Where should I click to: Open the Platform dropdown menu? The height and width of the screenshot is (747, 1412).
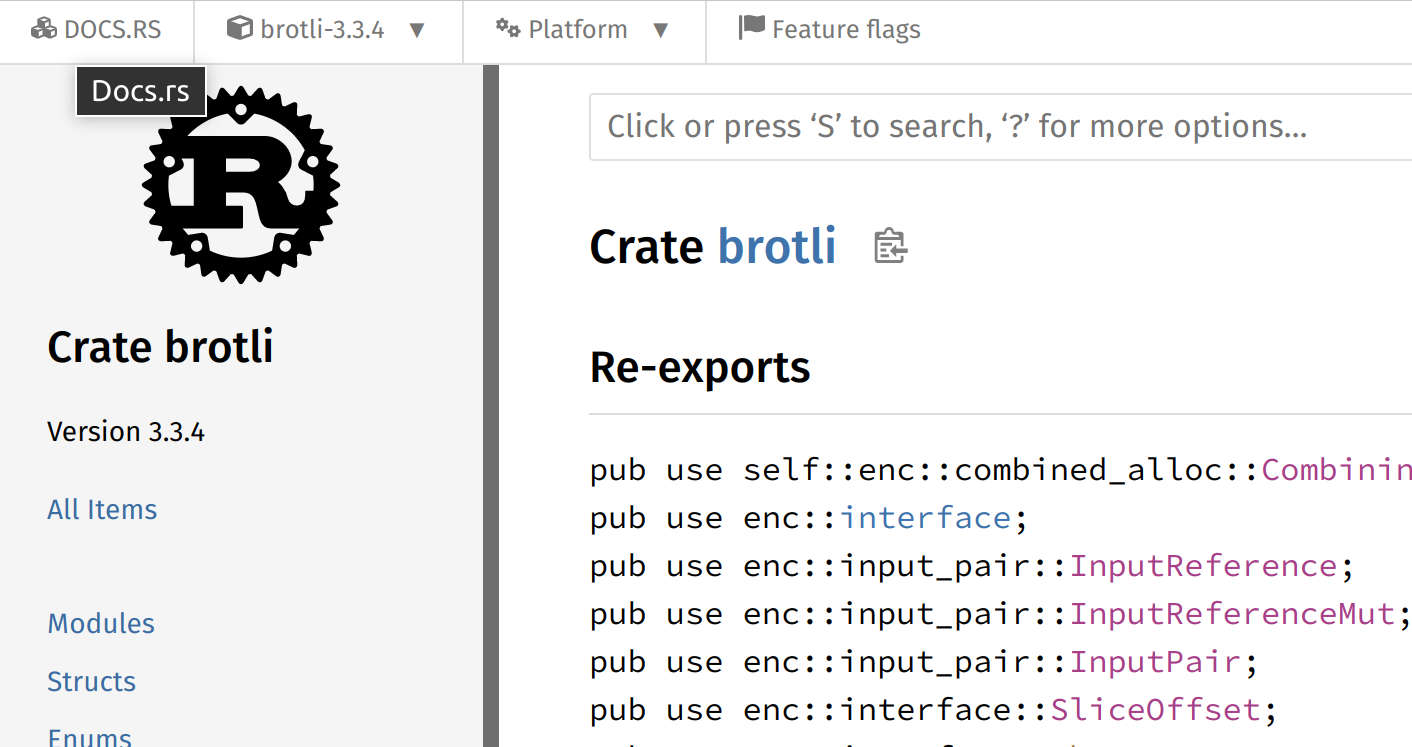pos(584,30)
